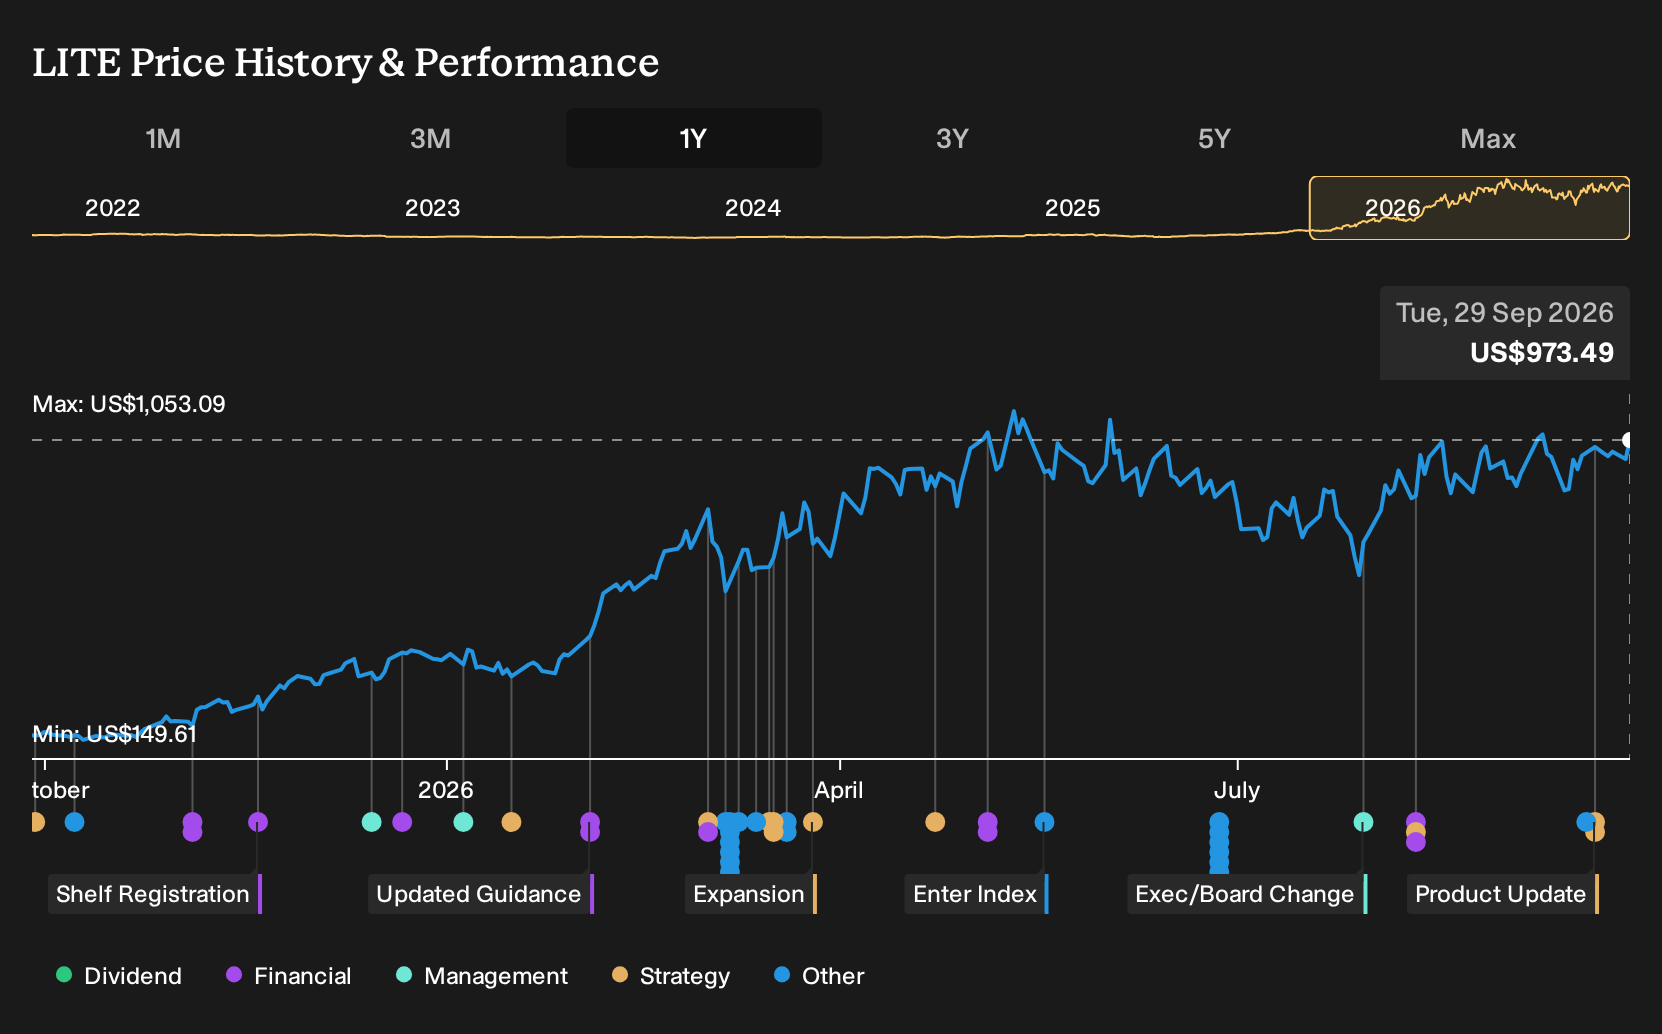Toggle the Dividend legend filter
Screen dimensions: 1662x1034
(x=119, y=976)
